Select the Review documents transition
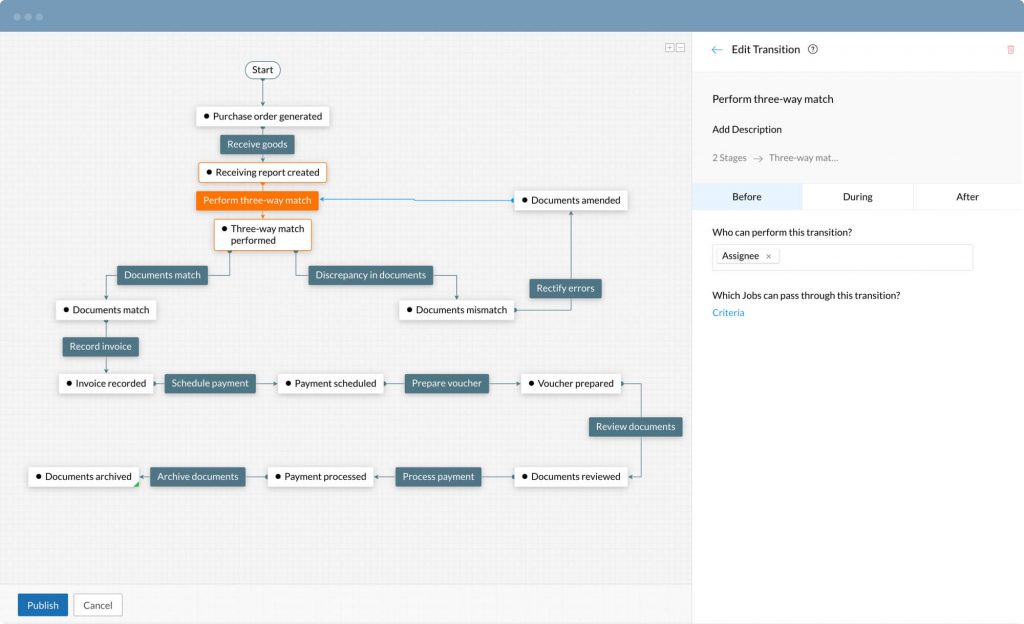The image size is (1024, 624). 635,427
